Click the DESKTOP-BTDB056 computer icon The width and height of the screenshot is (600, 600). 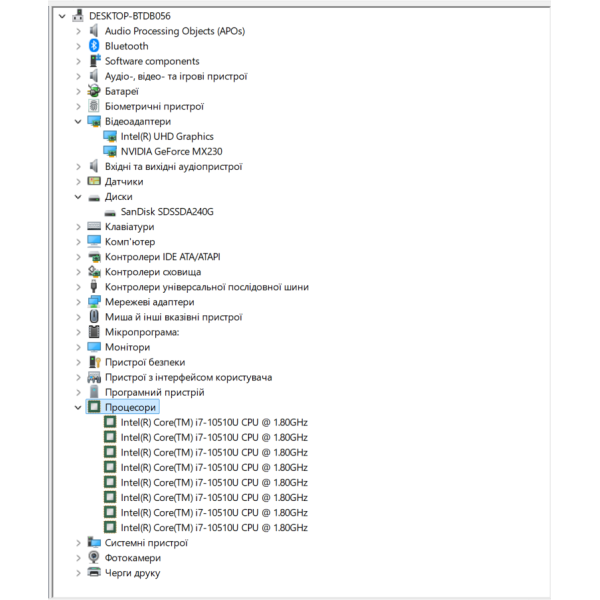[x=78, y=16]
